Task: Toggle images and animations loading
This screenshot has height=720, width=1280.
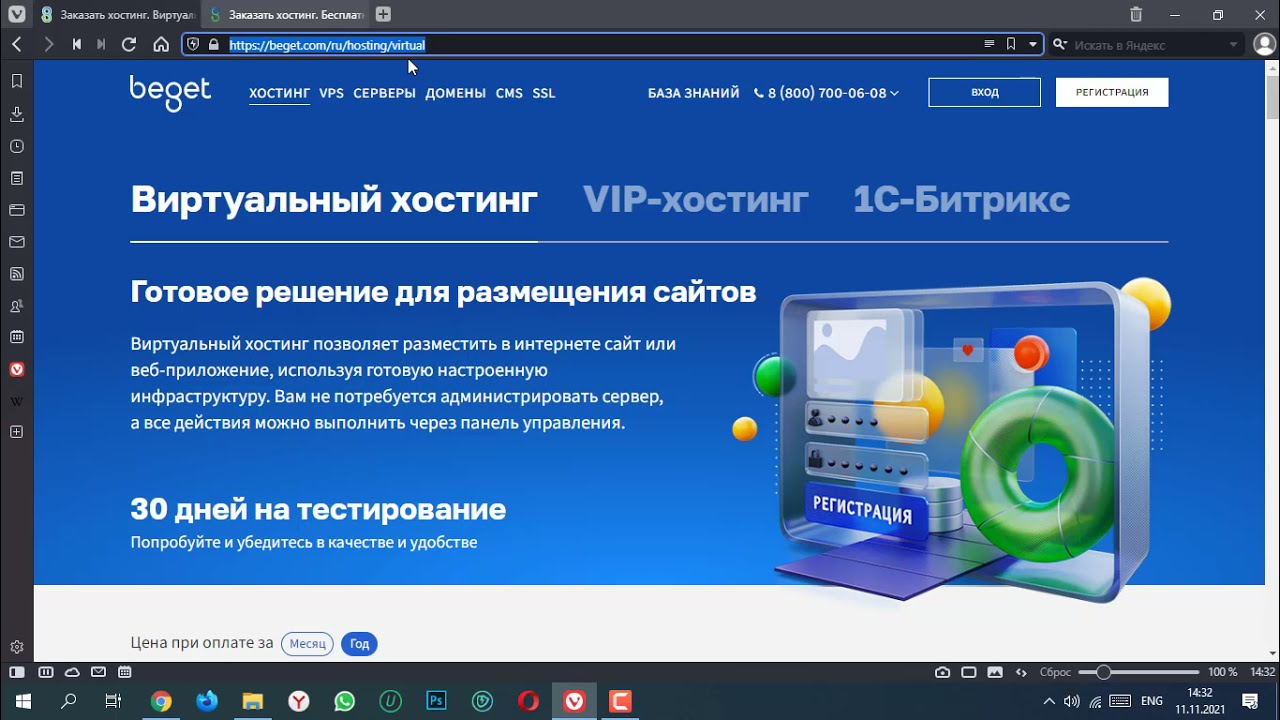Action: [x=995, y=672]
